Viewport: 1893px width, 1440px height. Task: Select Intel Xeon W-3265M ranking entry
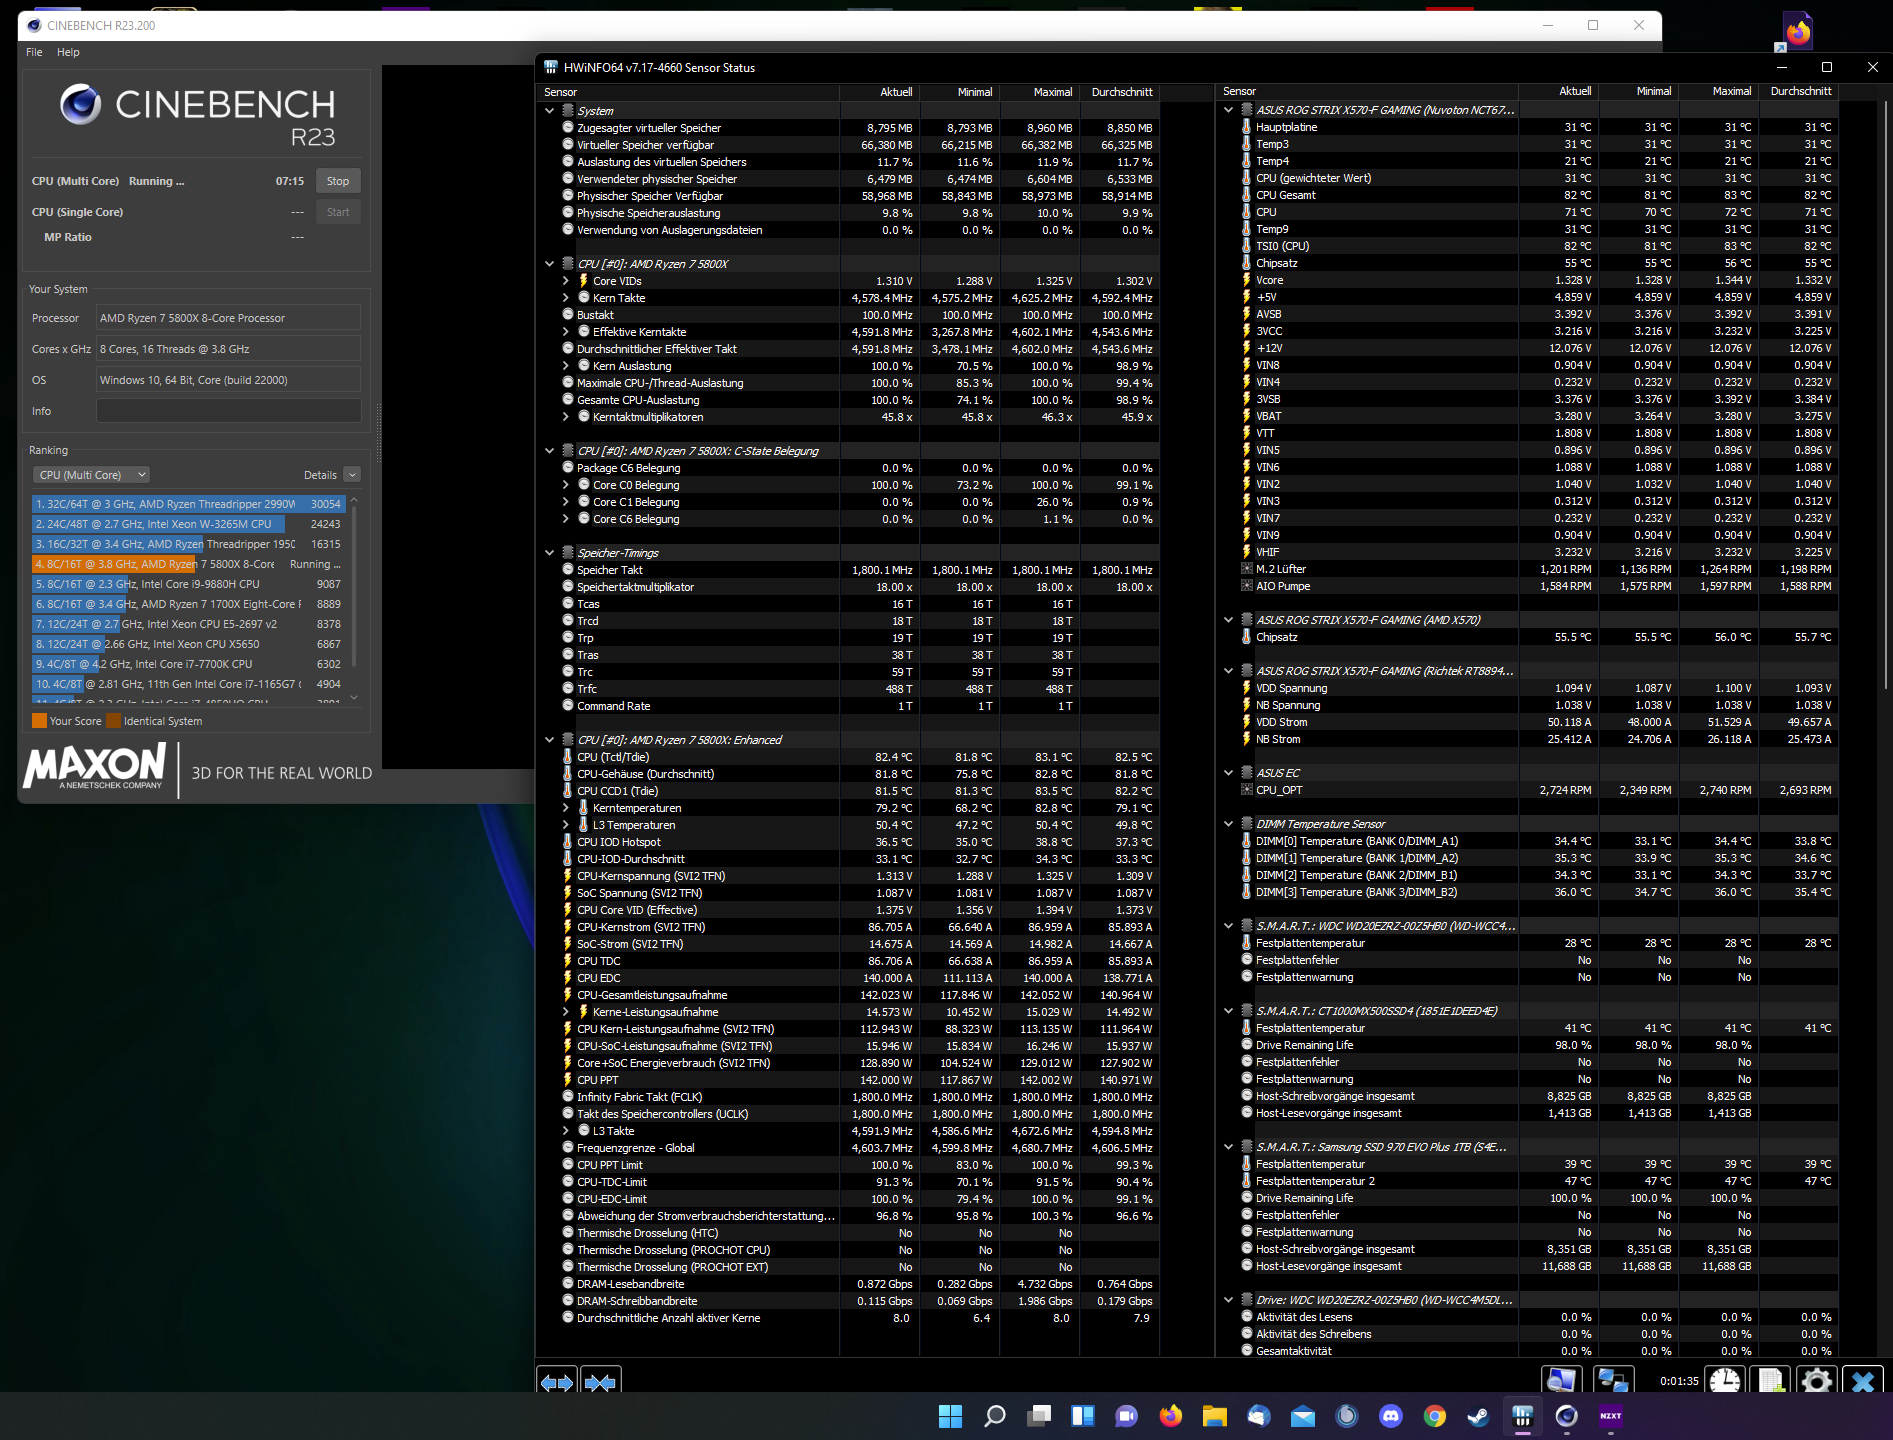189,524
